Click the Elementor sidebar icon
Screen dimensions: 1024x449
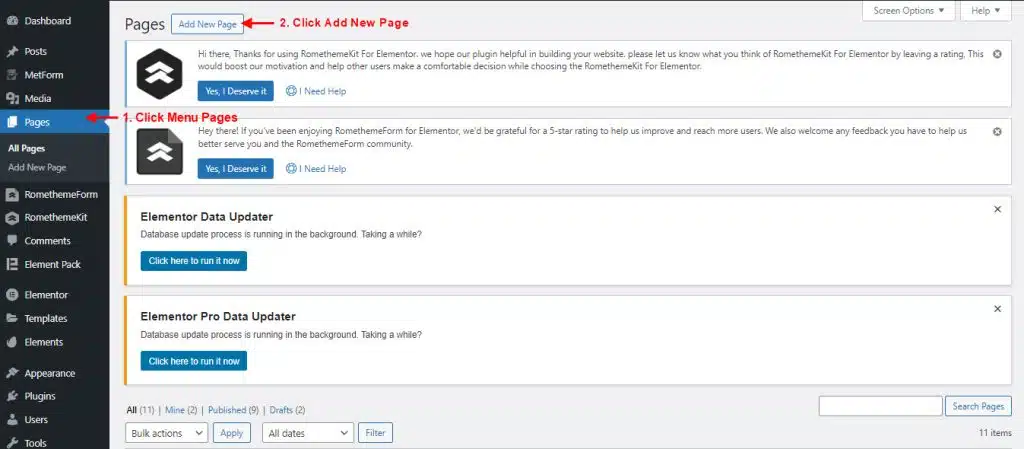12,295
